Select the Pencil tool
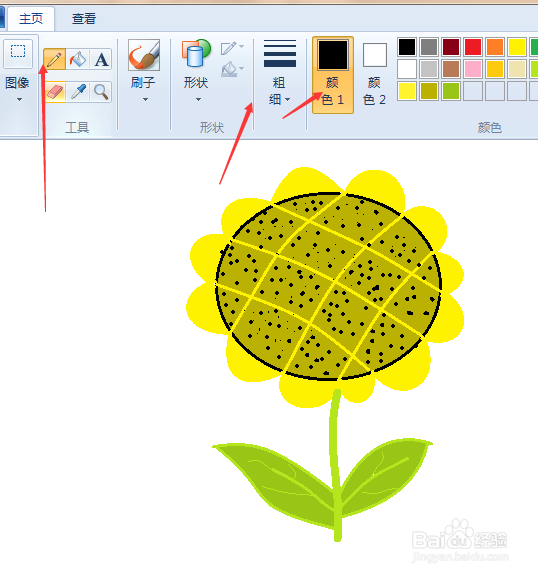This screenshot has height=576, width=538. pyautogui.click(x=54, y=59)
